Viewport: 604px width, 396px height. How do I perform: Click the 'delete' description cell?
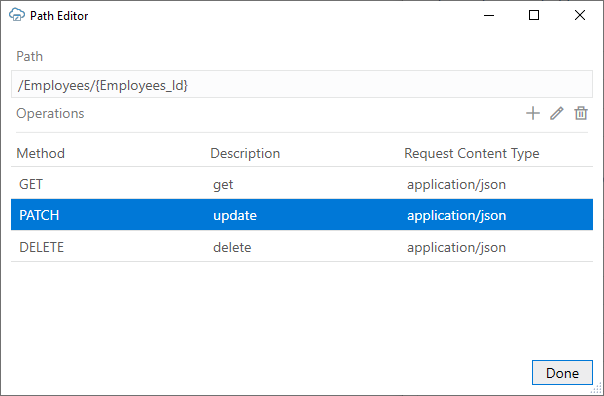coord(232,247)
